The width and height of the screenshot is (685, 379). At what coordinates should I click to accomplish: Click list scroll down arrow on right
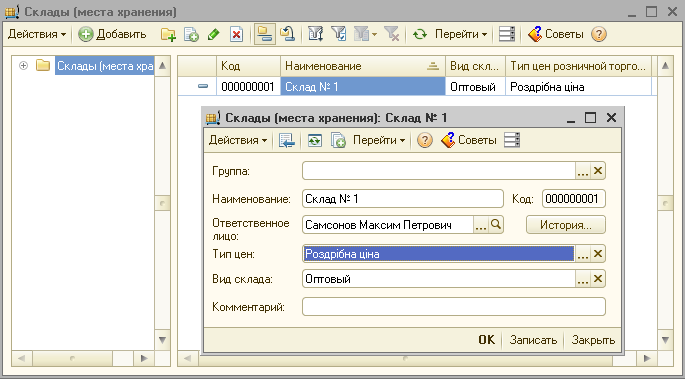[x=665, y=340]
